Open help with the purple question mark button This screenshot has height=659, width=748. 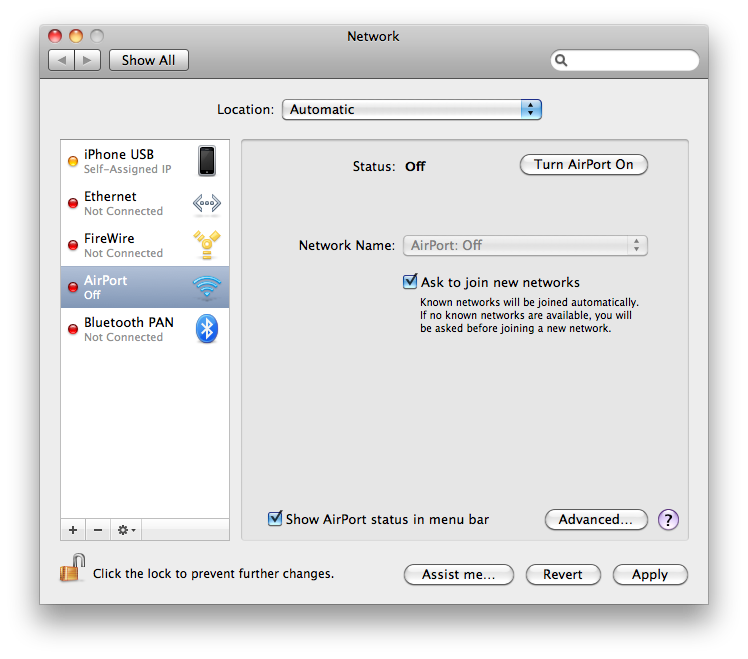[x=668, y=520]
